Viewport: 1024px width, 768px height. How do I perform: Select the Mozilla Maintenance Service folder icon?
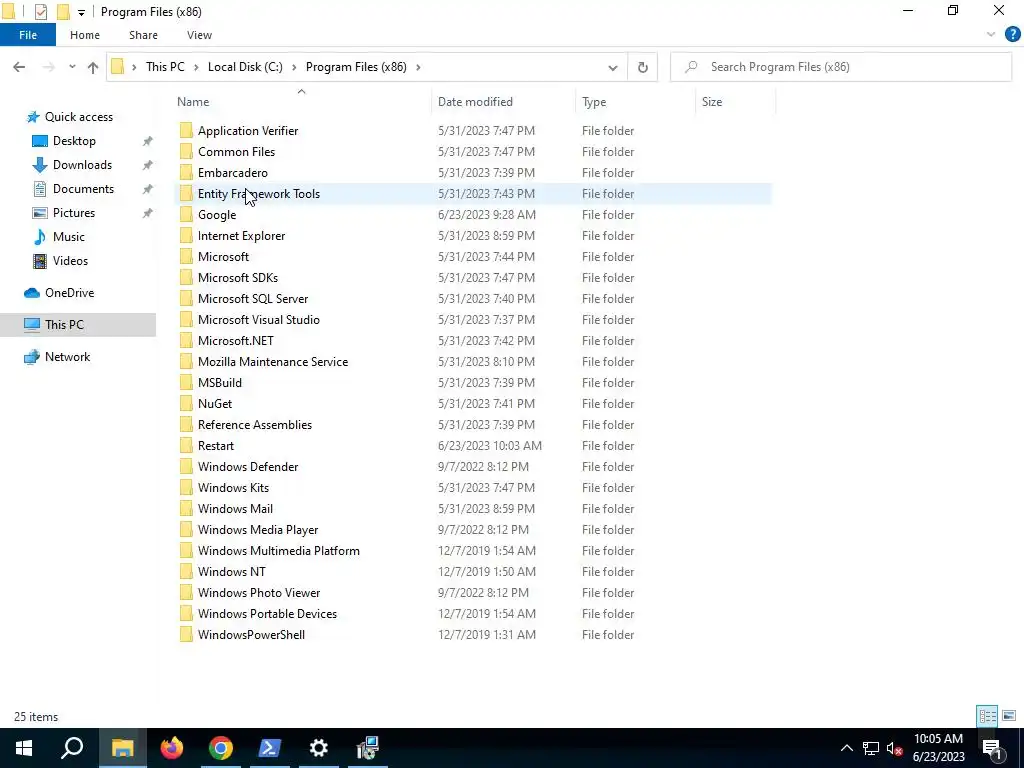tap(186, 362)
